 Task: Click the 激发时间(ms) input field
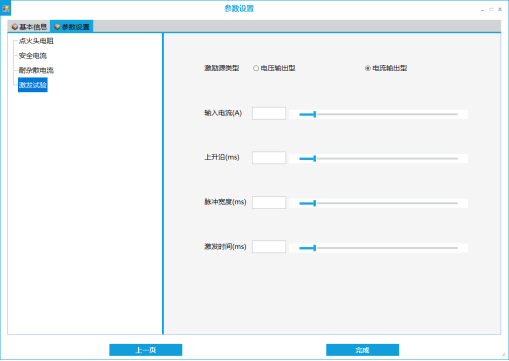269,247
